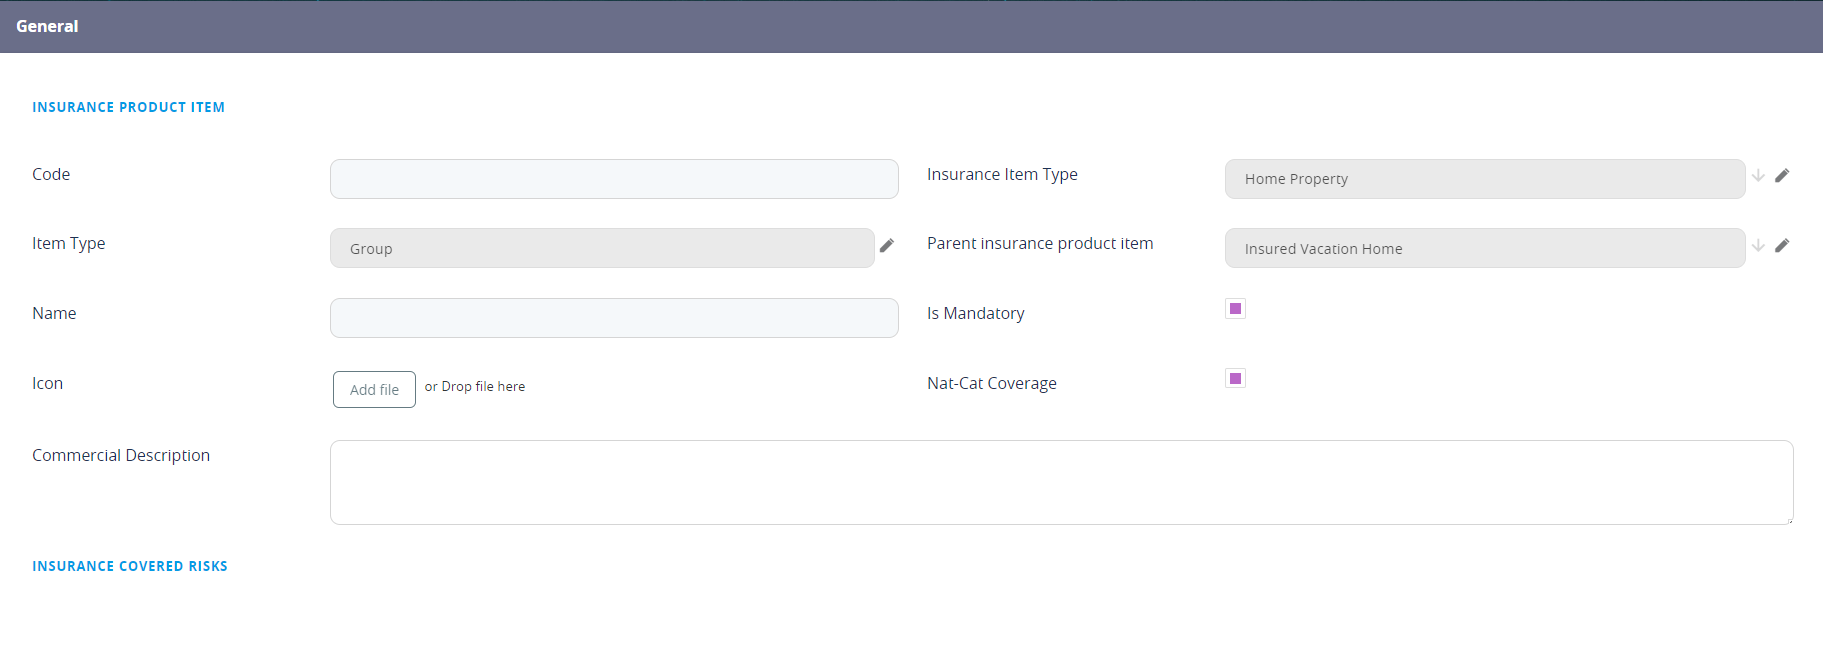Open the Insurance Covered Risks section heading
Image resolution: width=1823 pixels, height=668 pixels.
pyautogui.click(x=130, y=566)
